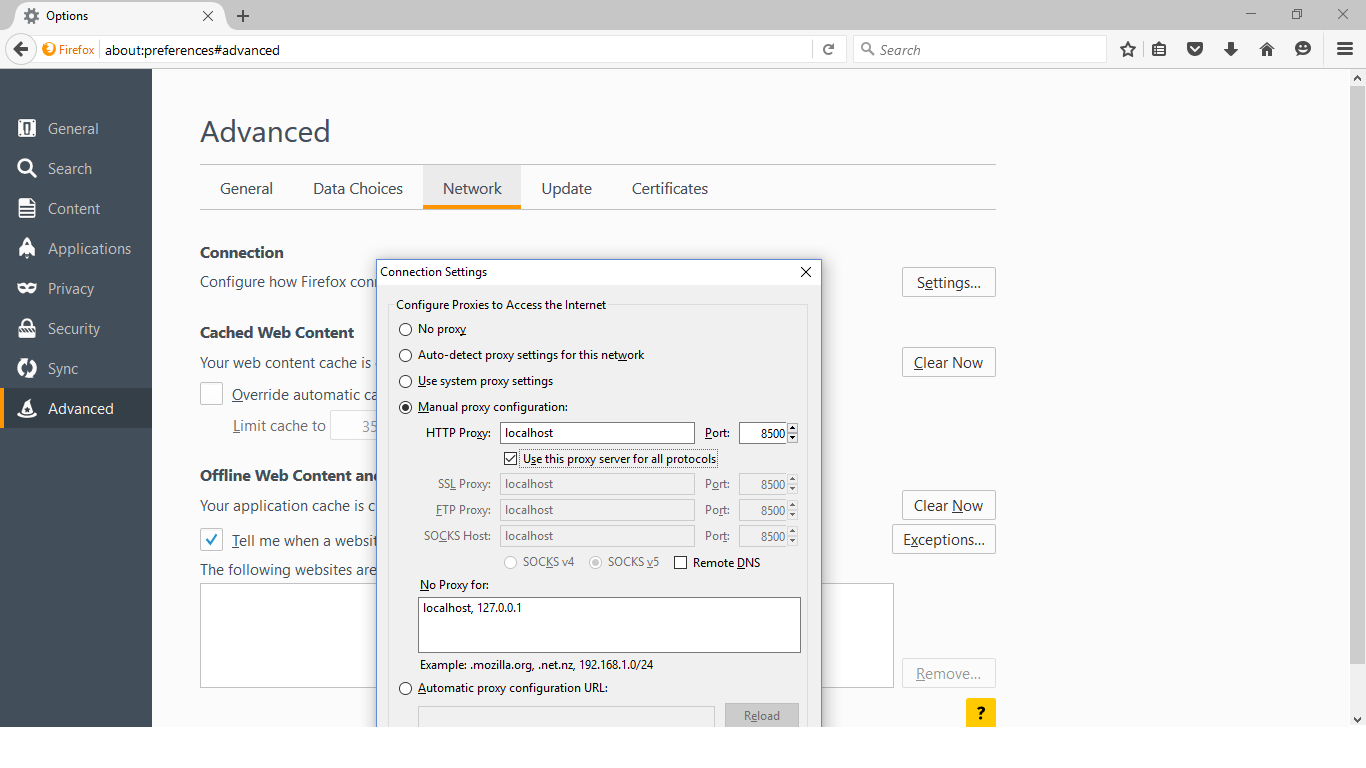Screen dimensions: 1366x768
Task: Toggle Override automatic cache management checkbox
Action: click(x=211, y=394)
